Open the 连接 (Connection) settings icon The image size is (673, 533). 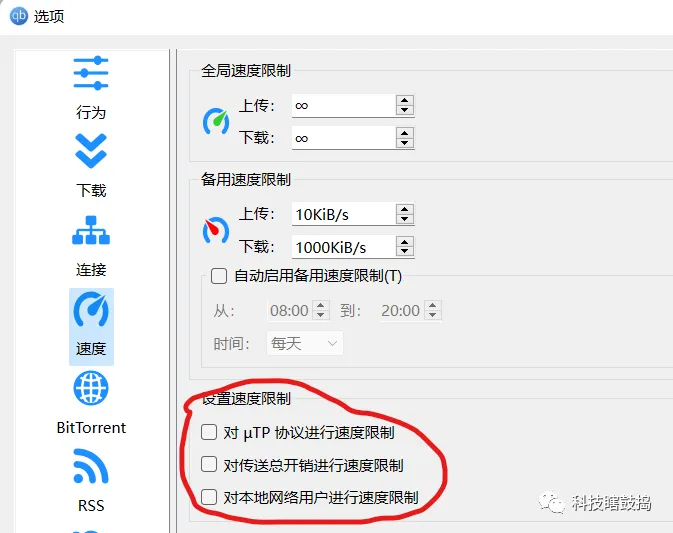[x=91, y=230]
